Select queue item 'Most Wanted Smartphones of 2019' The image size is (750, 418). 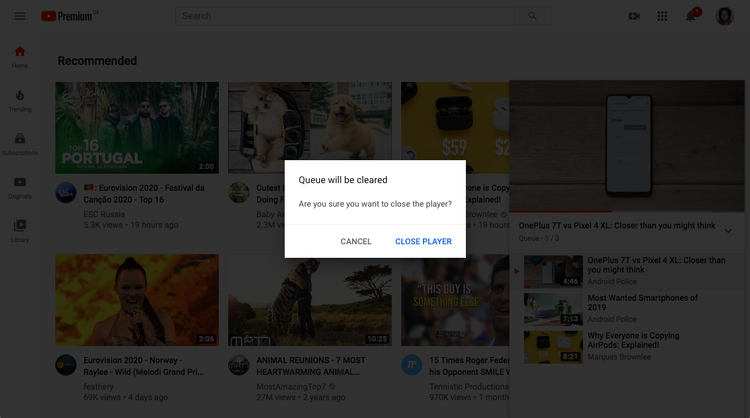click(x=627, y=308)
